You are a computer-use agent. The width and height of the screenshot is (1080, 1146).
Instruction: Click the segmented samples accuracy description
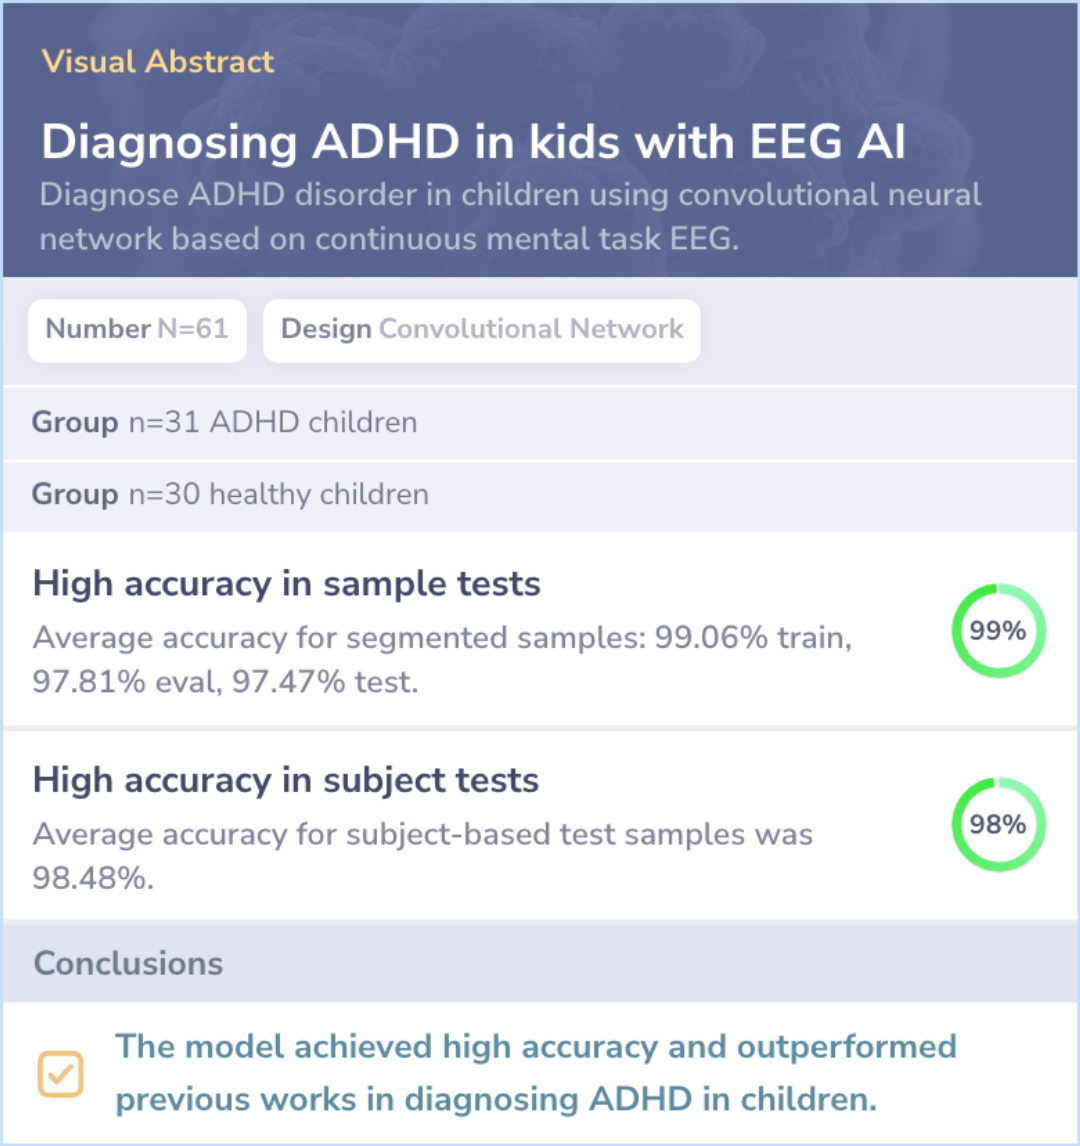(442, 660)
